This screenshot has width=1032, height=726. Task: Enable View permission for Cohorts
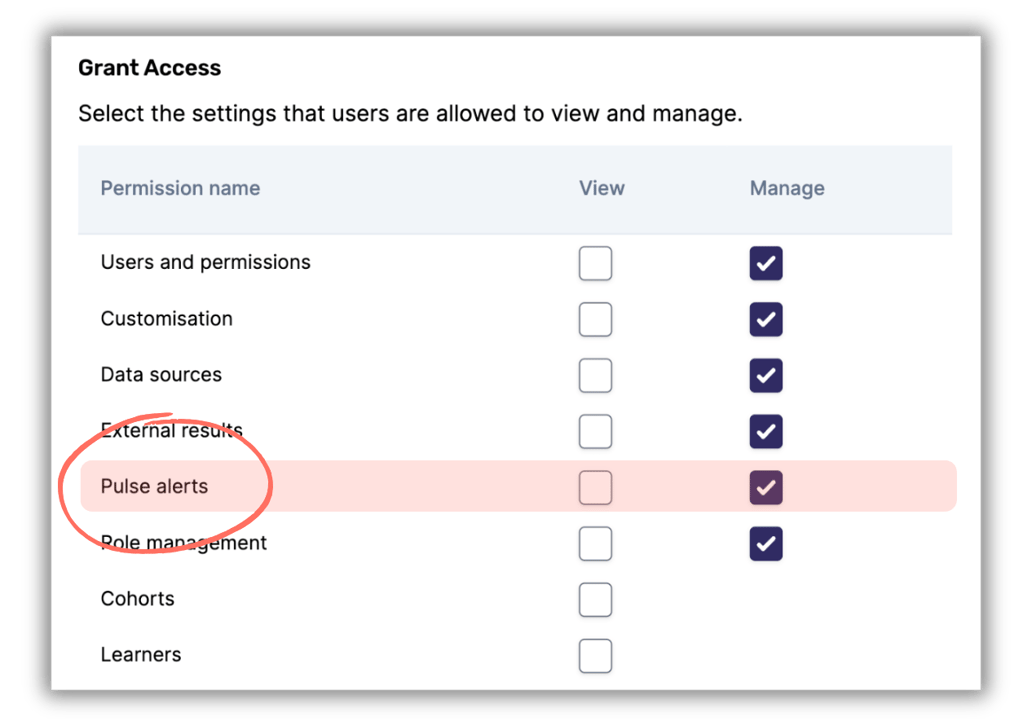pyautogui.click(x=595, y=599)
